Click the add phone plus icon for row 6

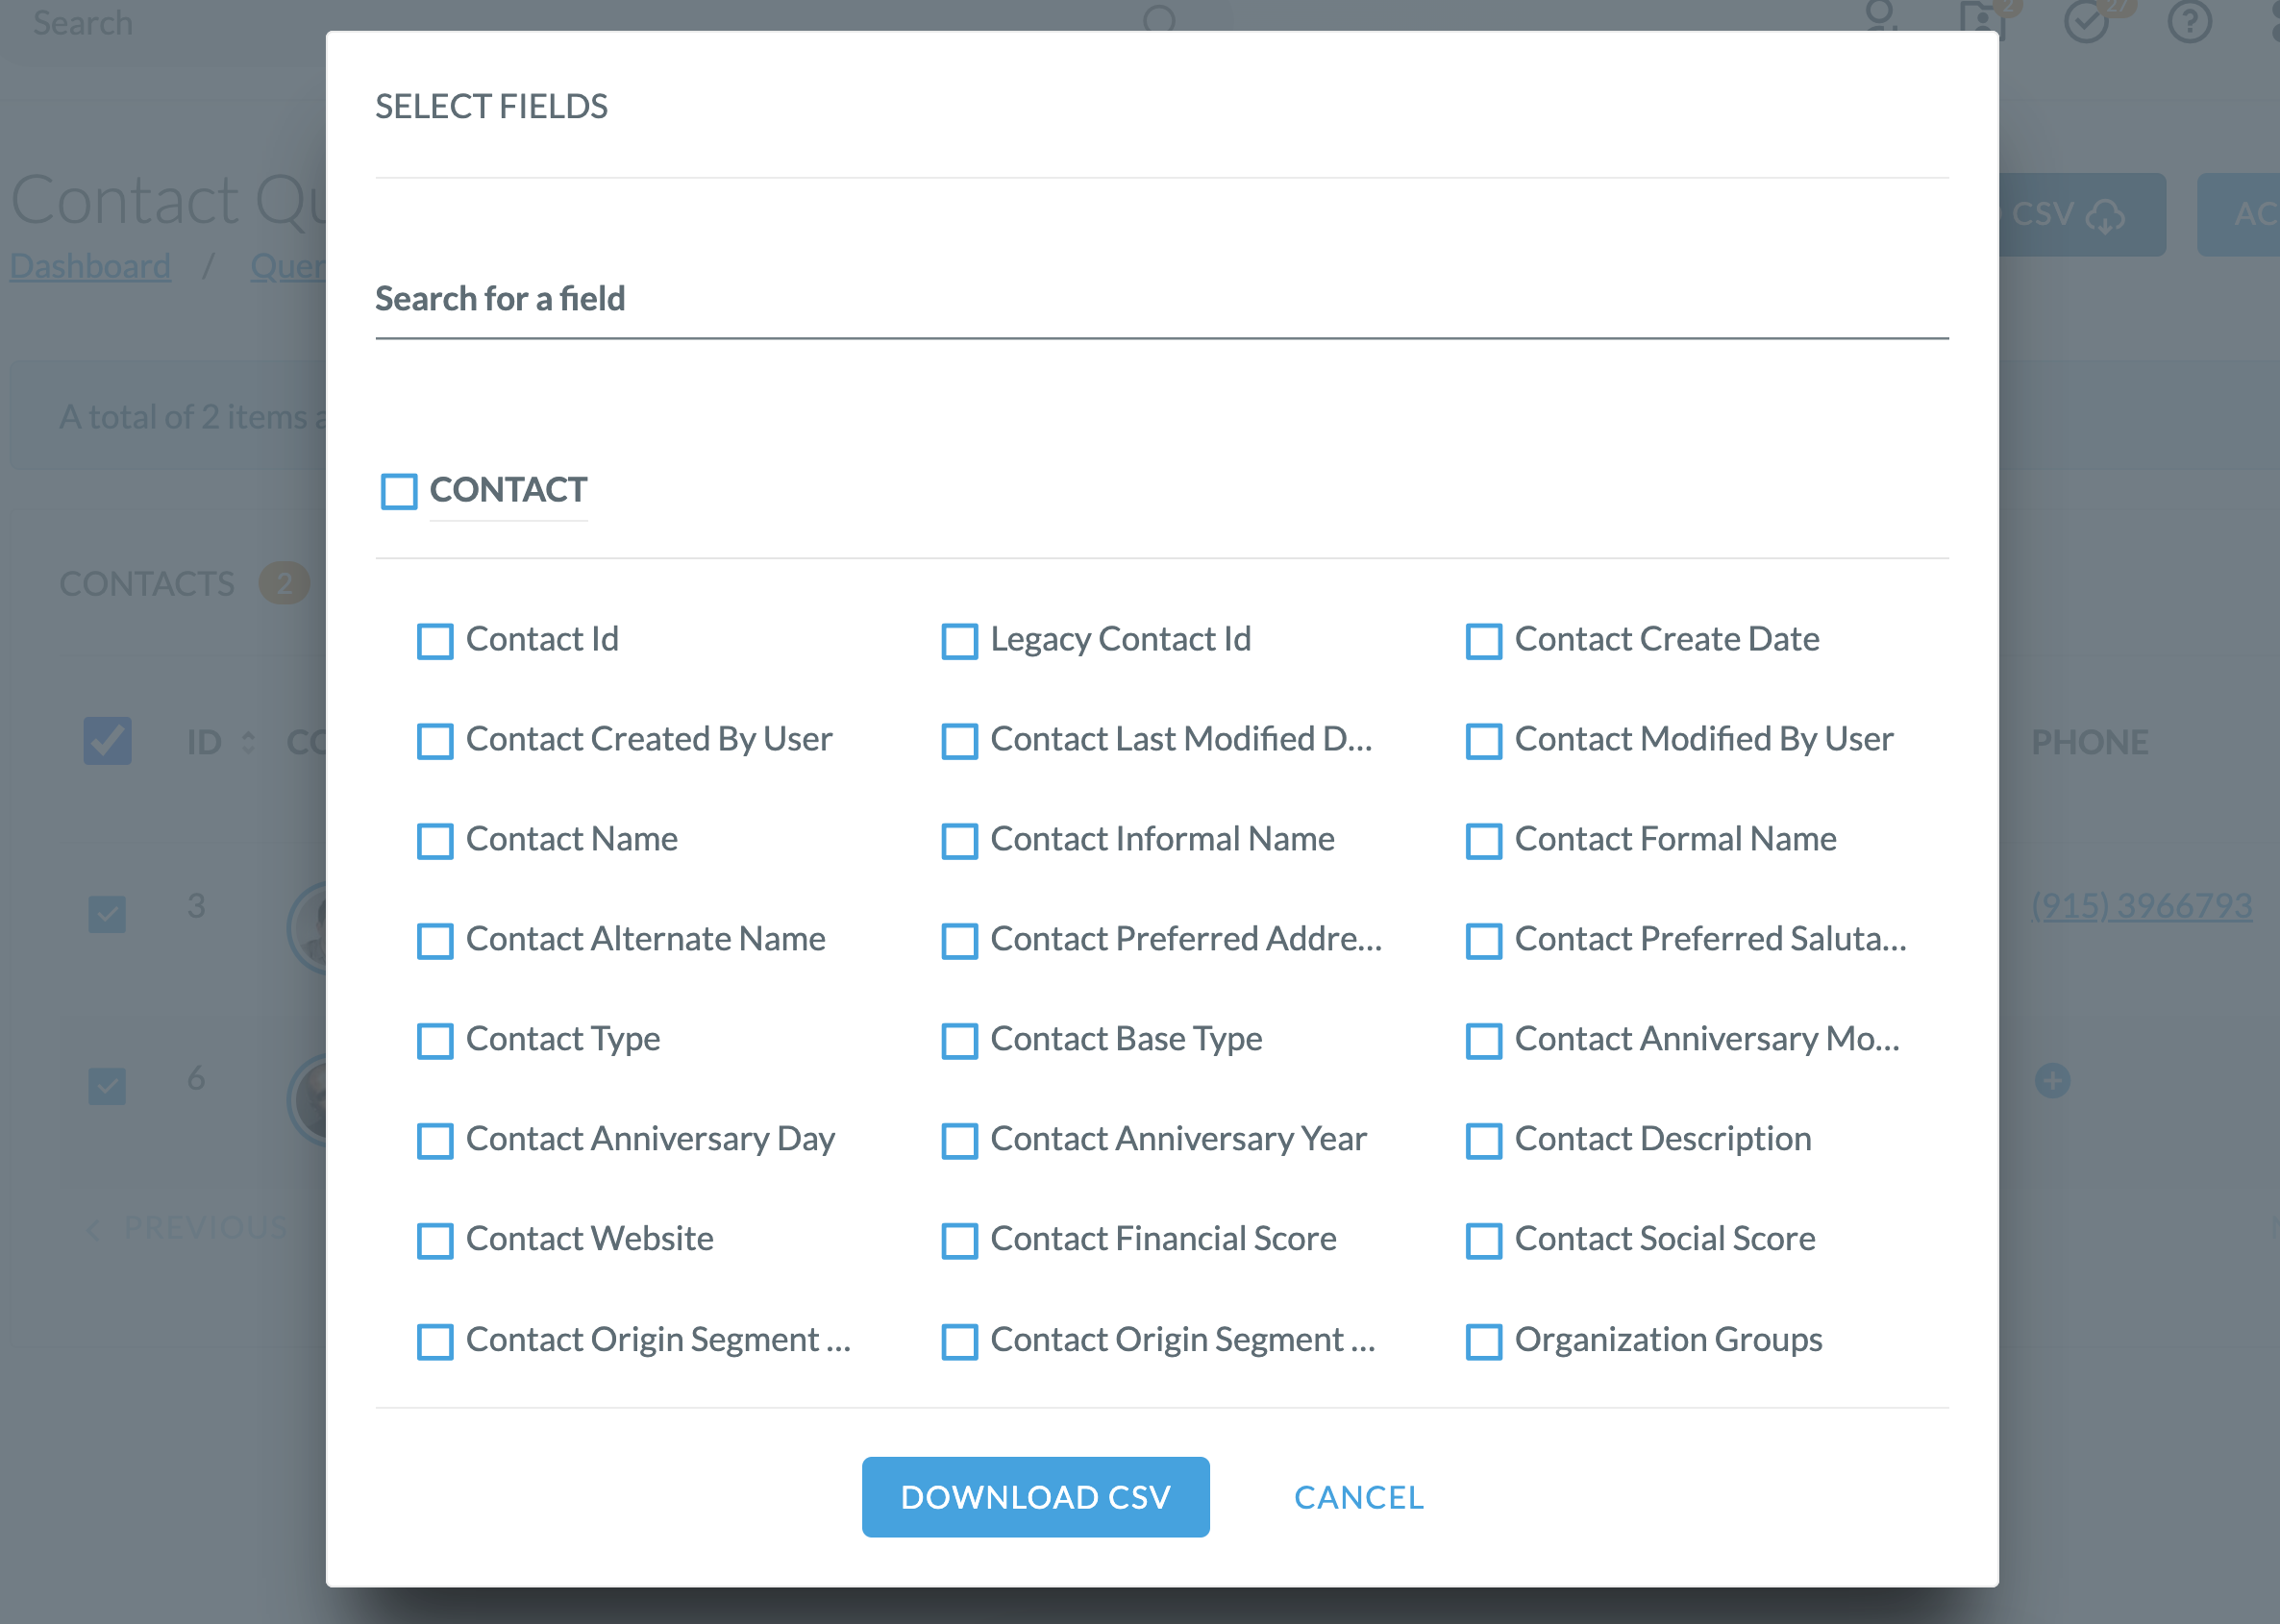point(2052,1080)
